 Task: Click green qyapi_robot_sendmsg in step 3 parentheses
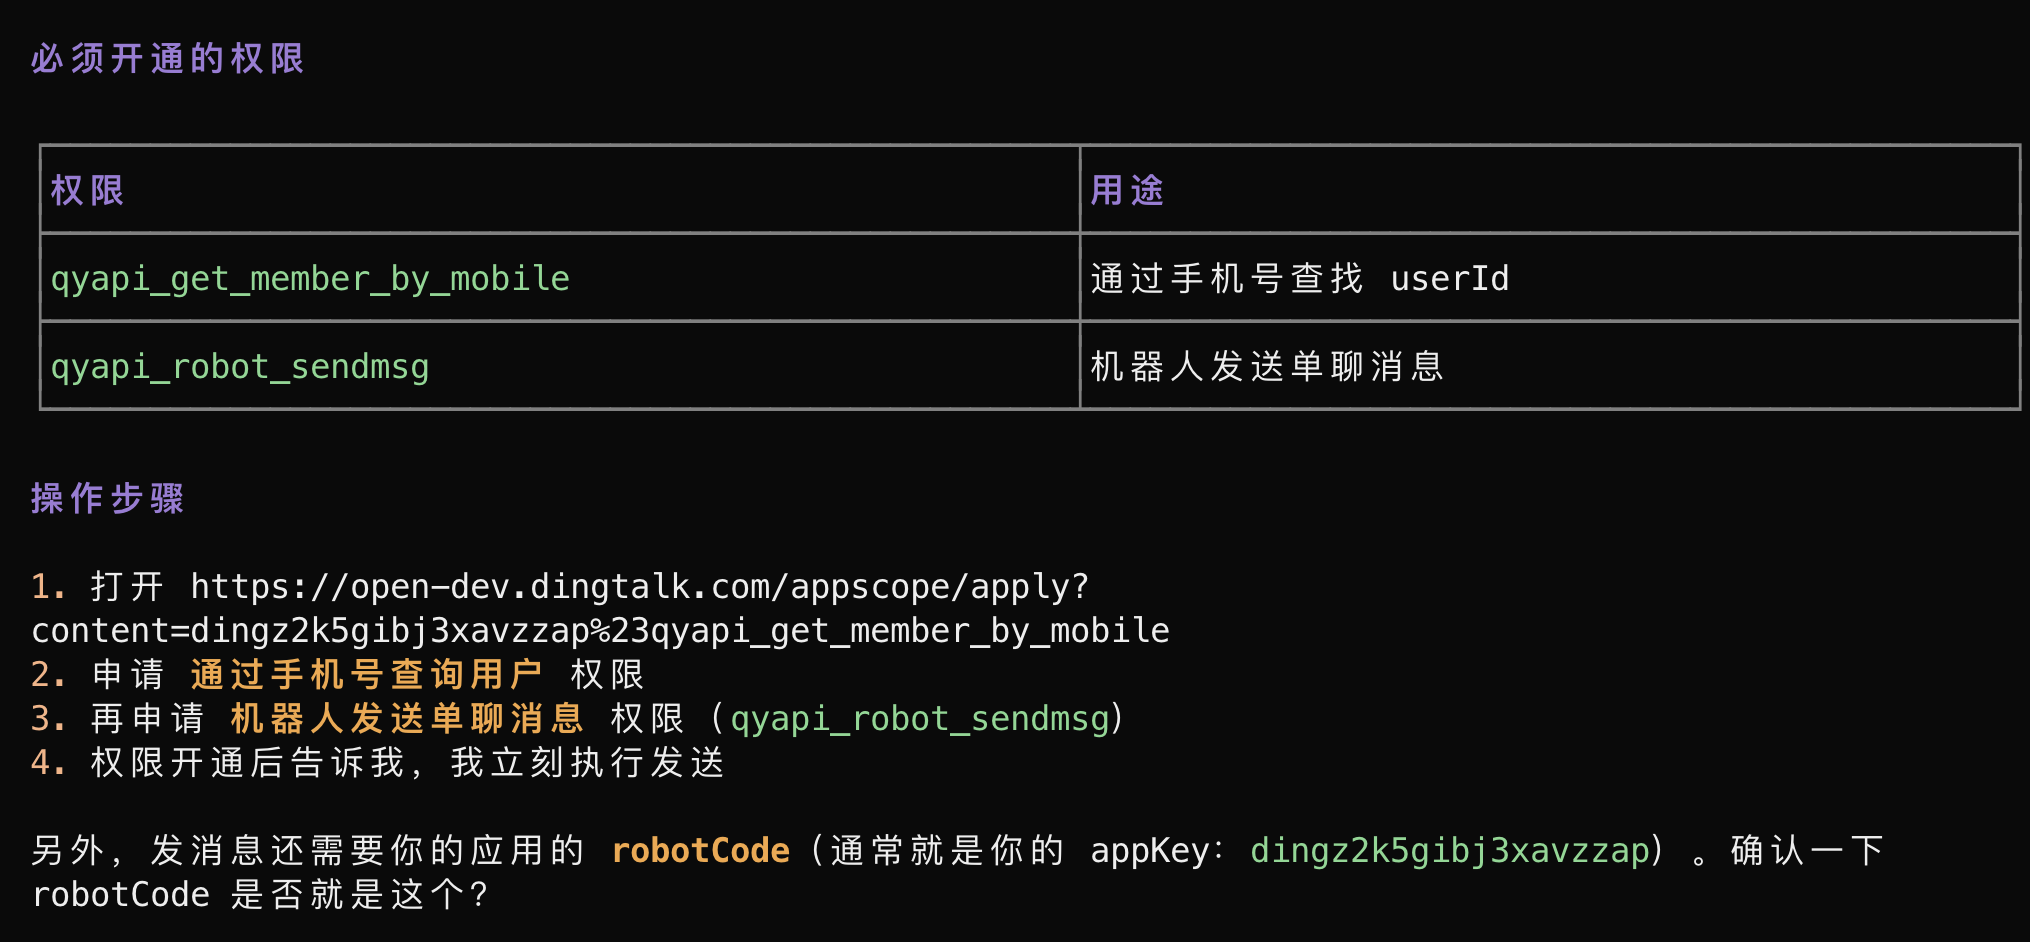click(920, 719)
